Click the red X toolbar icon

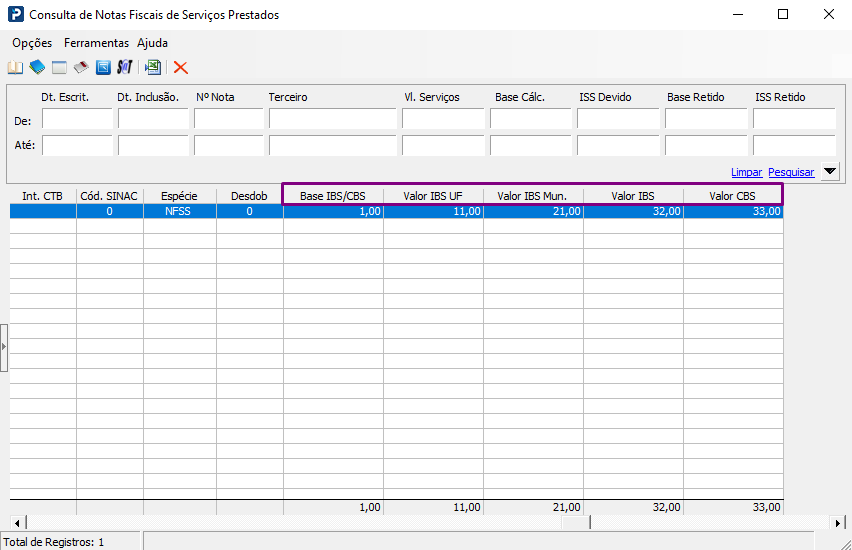[180, 67]
